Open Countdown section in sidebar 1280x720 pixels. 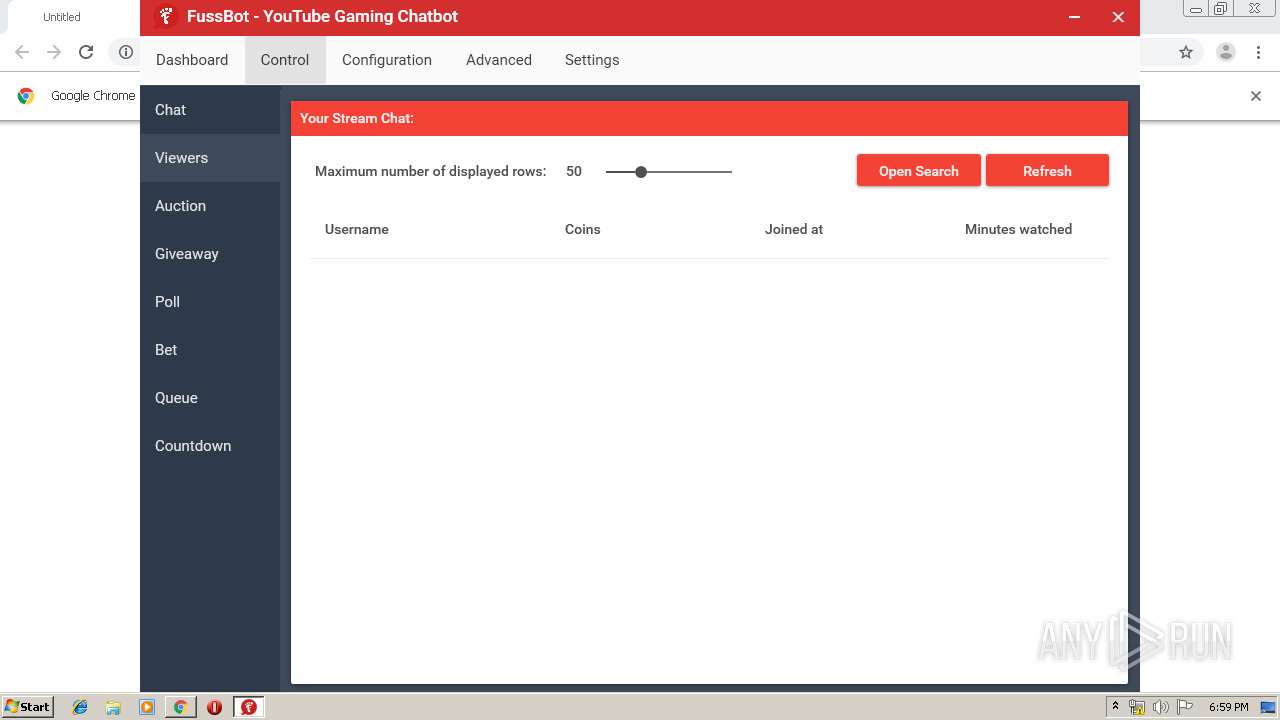(210, 446)
